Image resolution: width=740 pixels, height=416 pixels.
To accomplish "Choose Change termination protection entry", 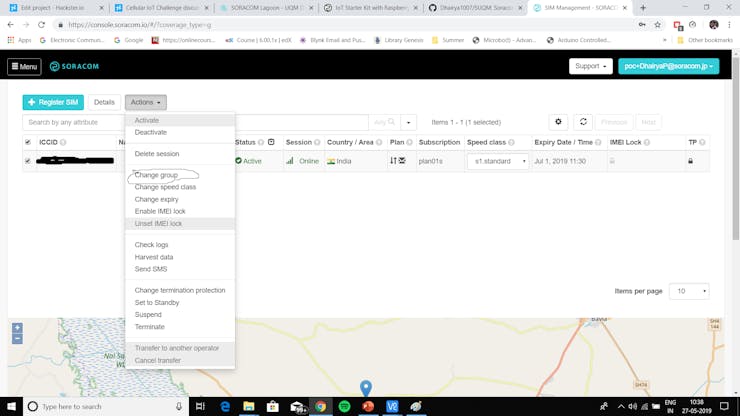I will 180,290.
